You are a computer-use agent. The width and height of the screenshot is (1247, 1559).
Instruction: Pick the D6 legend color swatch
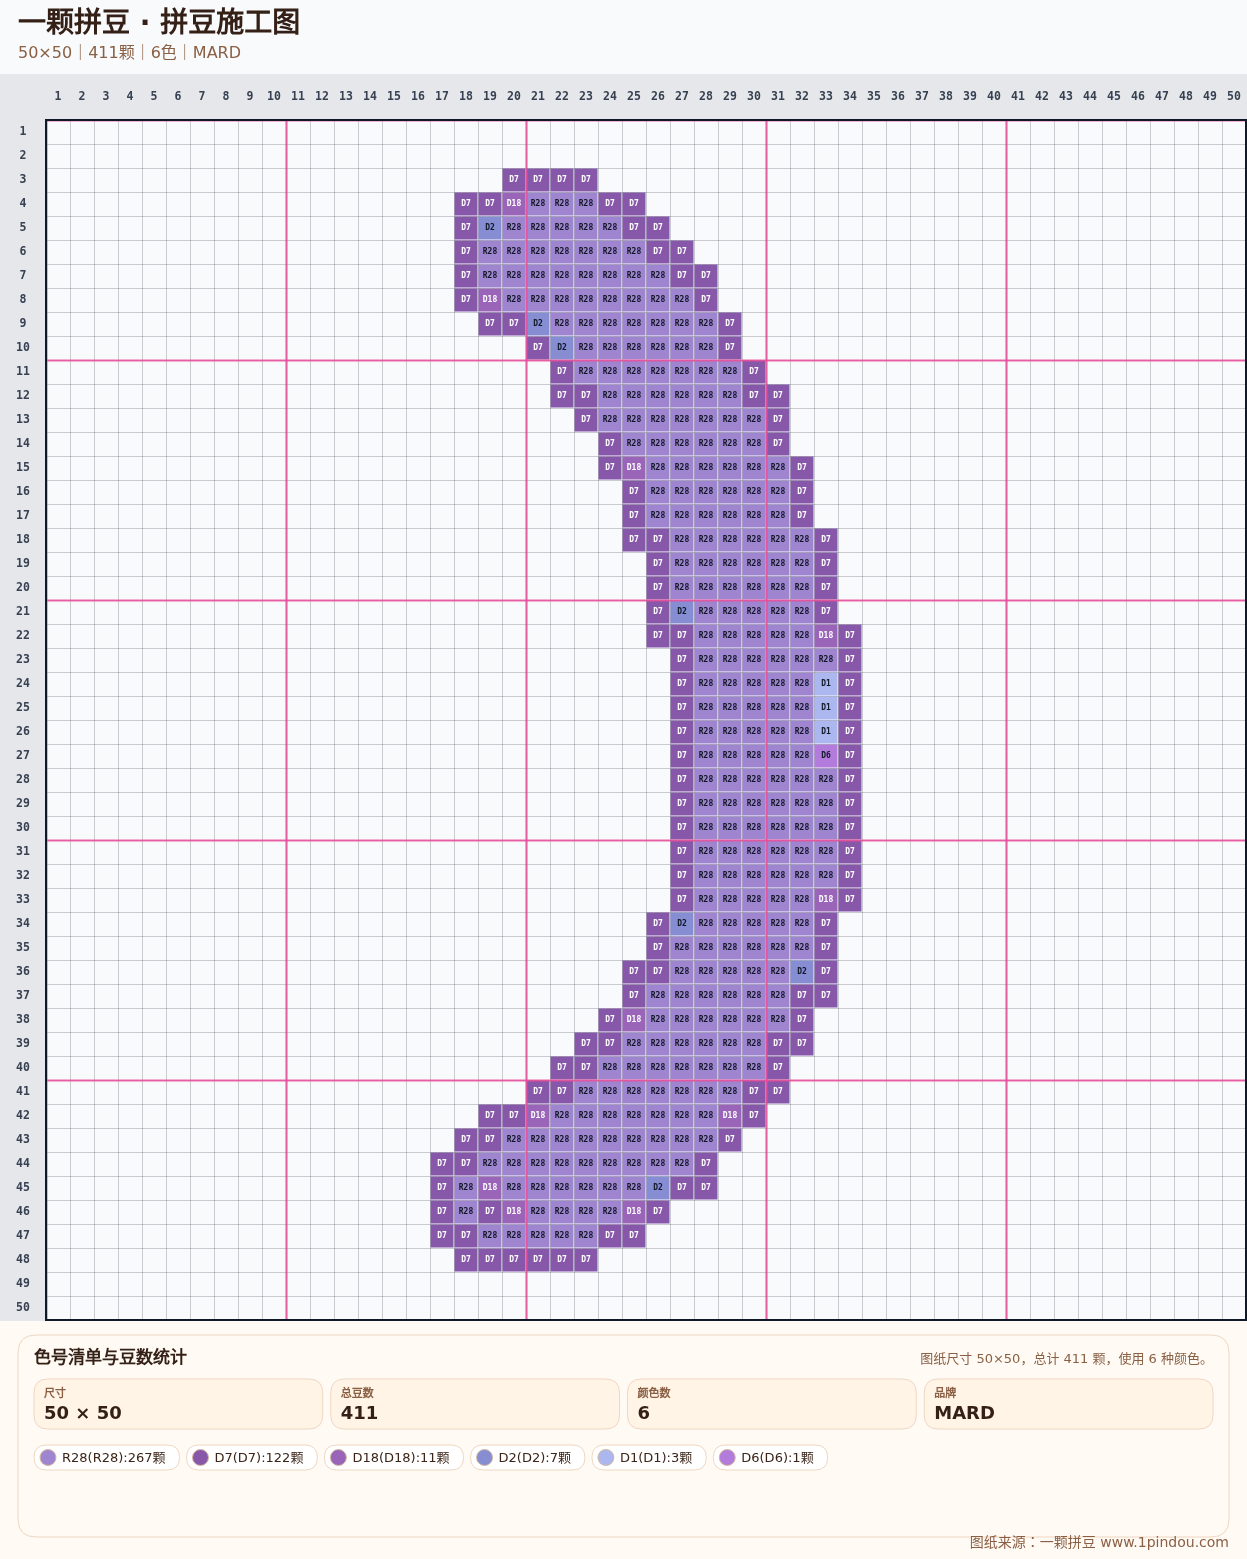click(x=727, y=1458)
